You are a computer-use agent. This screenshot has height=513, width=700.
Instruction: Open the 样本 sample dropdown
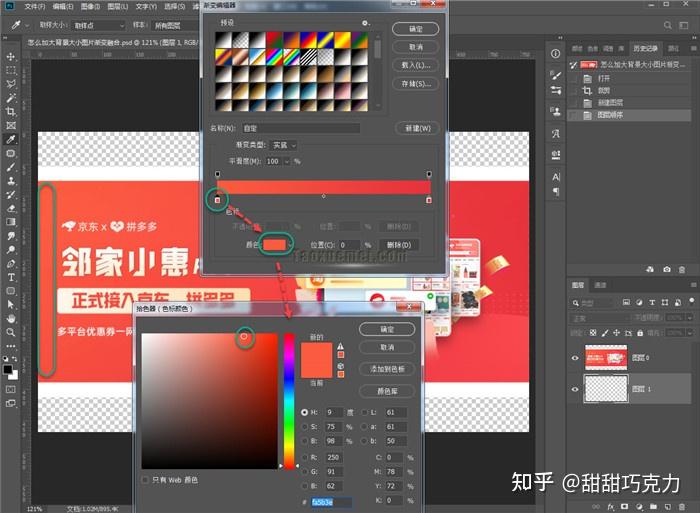[176, 25]
